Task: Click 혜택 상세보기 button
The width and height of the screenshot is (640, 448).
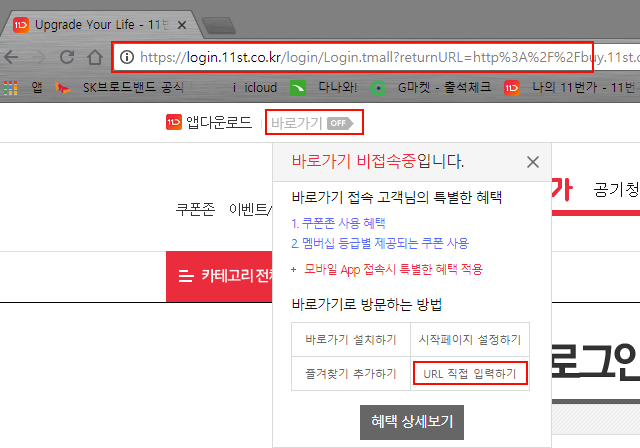Action: [412, 422]
